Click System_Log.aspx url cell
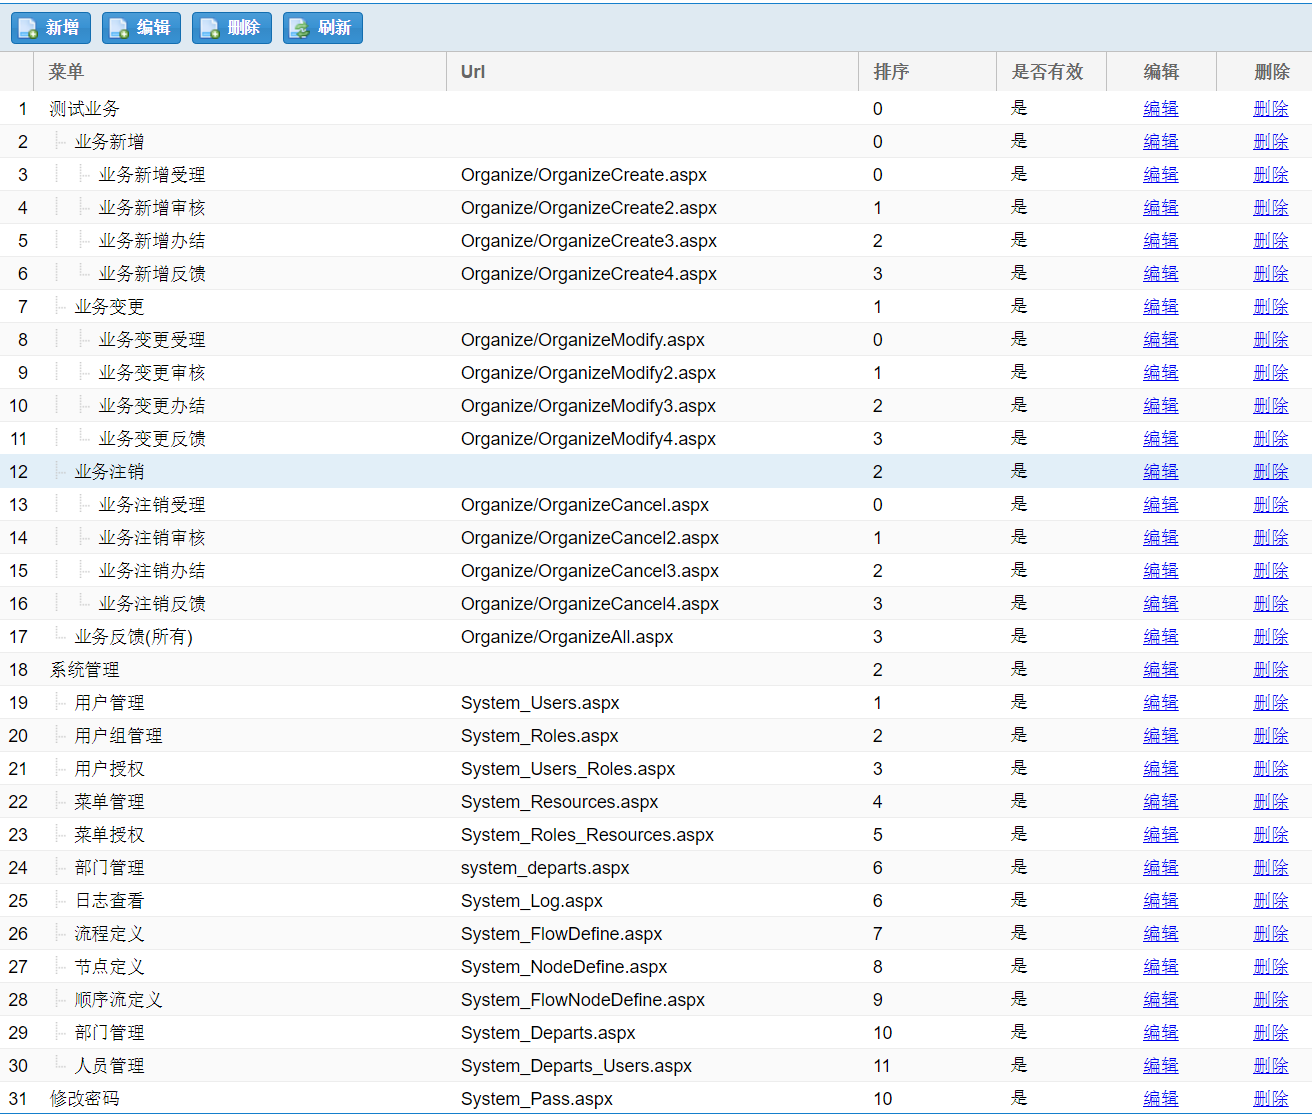This screenshot has height=1115, width=1312. click(x=532, y=901)
